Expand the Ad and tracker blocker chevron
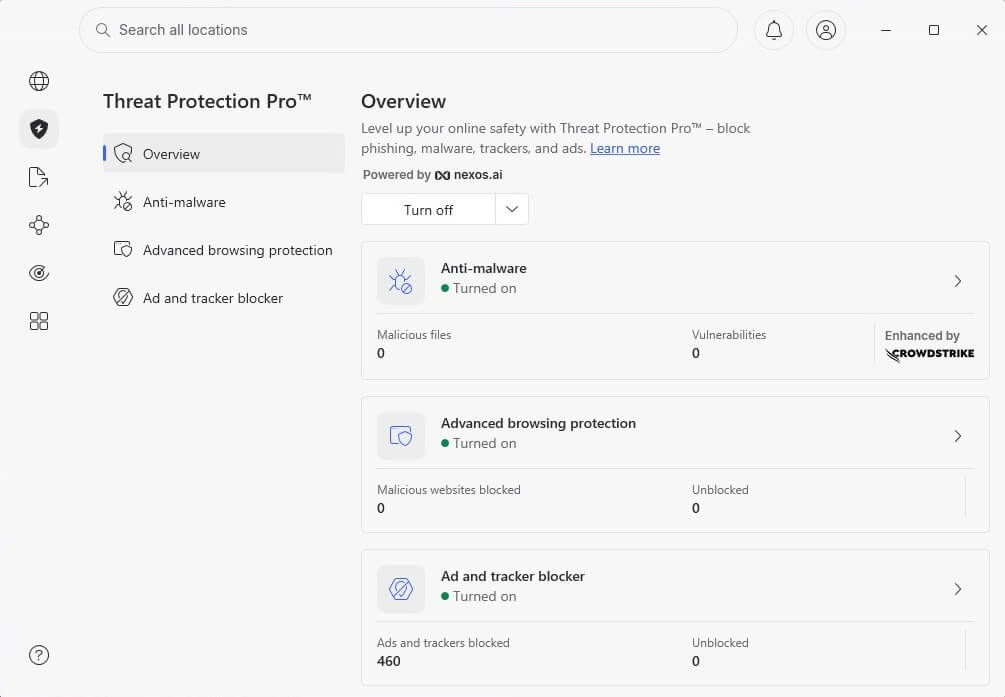1005x697 pixels. [x=957, y=589]
